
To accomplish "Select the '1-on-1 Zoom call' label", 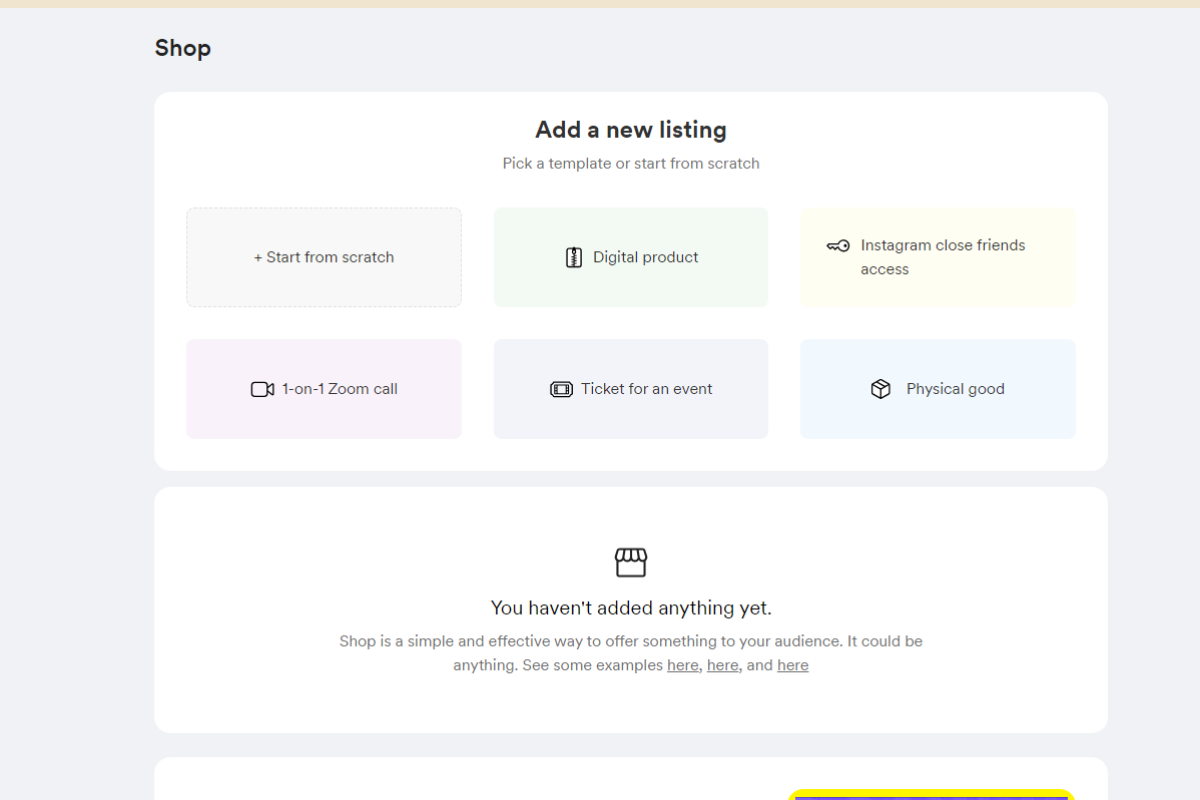I will click(x=339, y=389).
